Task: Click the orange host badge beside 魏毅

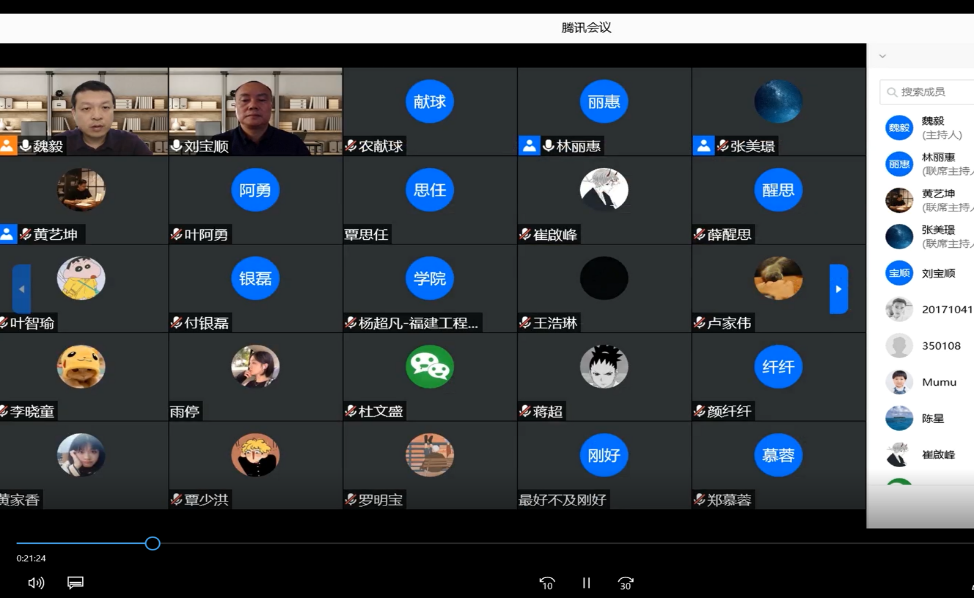Action: point(7,146)
